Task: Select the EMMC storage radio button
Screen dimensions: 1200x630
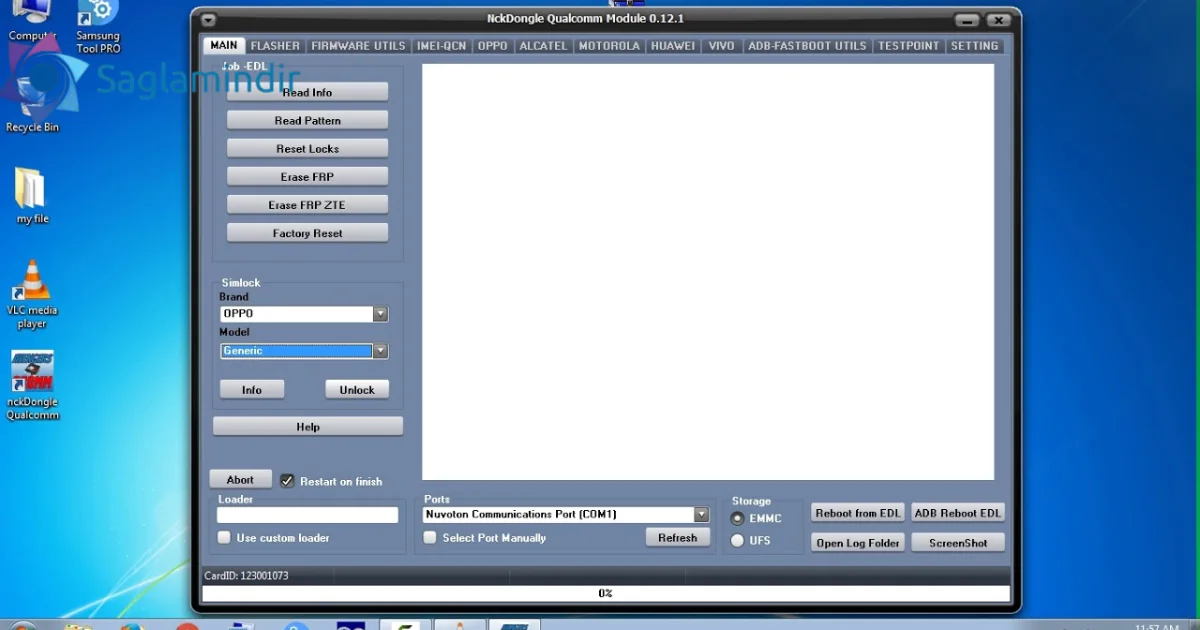Action: point(738,518)
